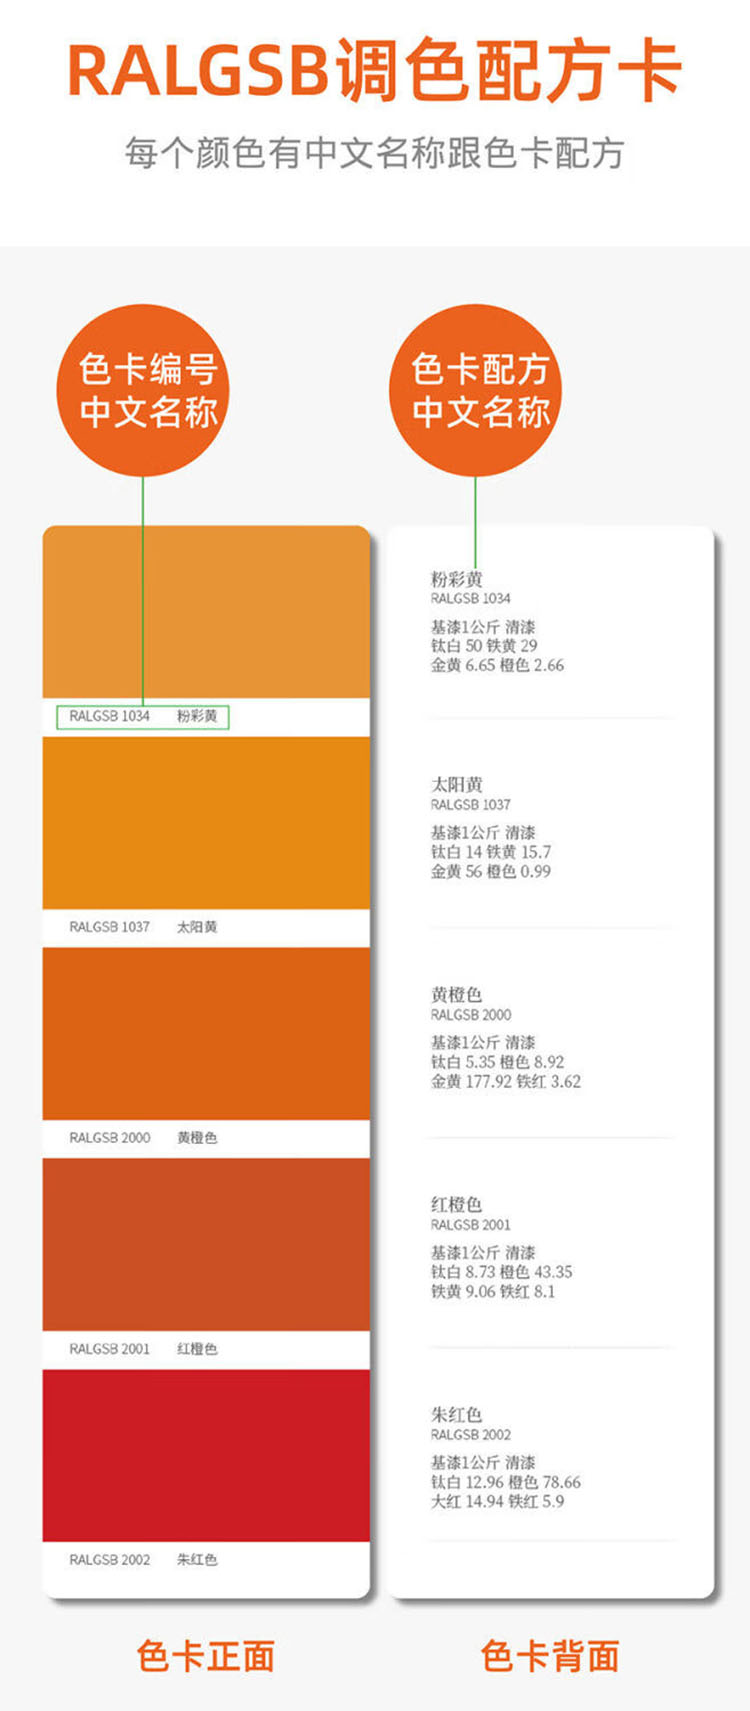Click front label text RALGSB 1034

(x=109, y=716)
